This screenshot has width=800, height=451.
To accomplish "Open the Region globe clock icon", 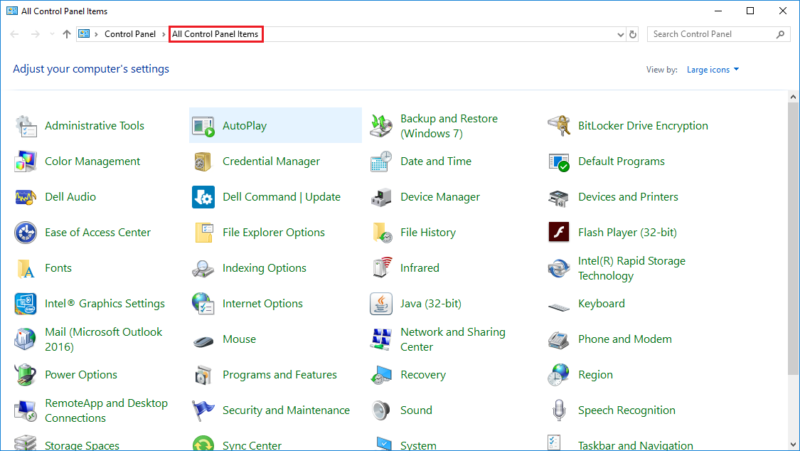I will [x=559, y=375].
